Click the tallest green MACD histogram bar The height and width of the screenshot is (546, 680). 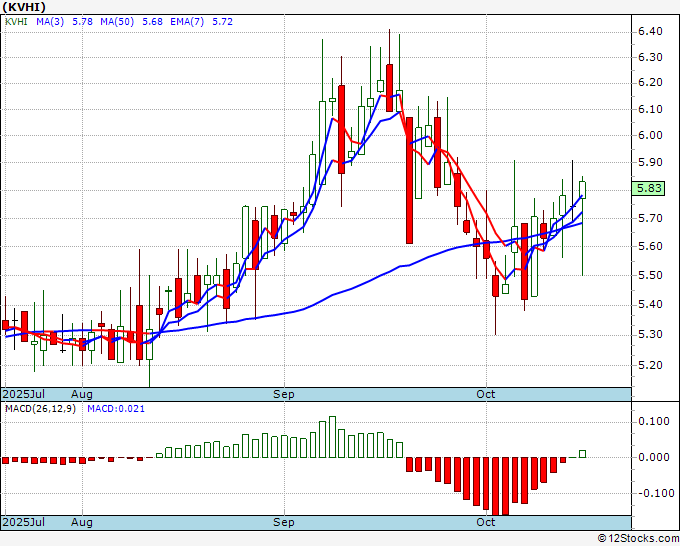point(332,437)
